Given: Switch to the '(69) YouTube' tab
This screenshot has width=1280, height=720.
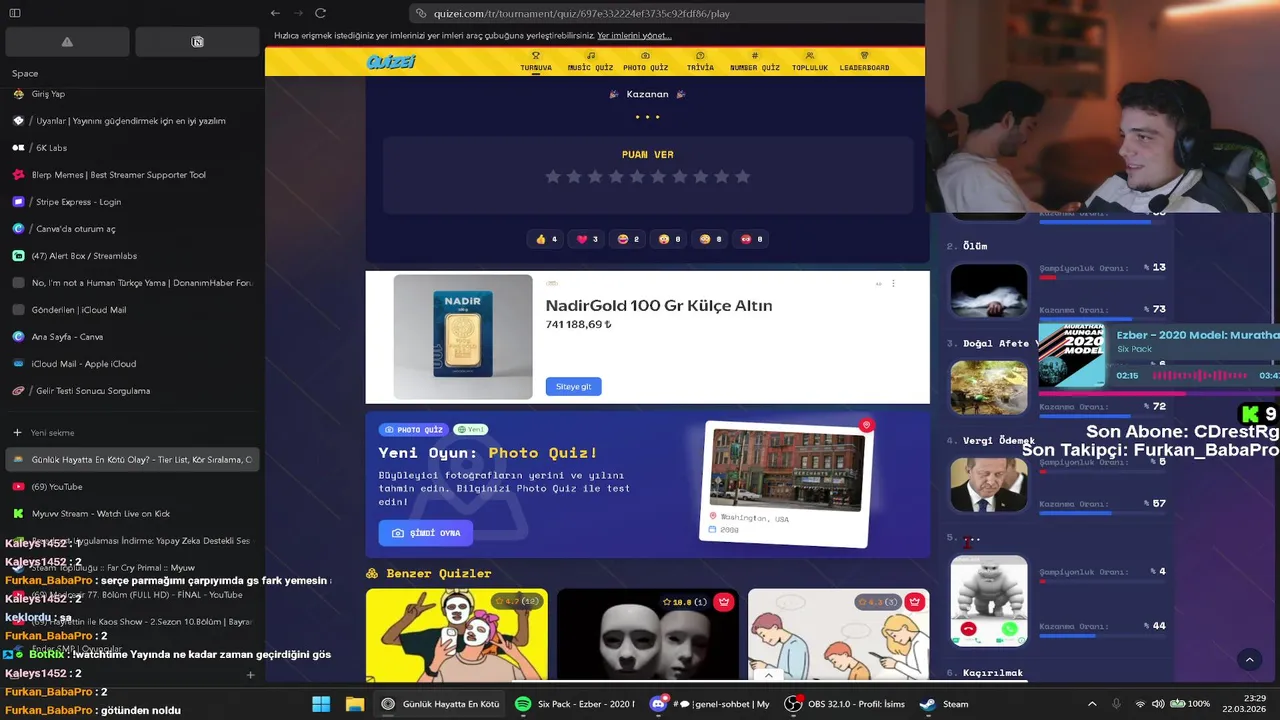Looking at the screenshot, I should click(132, 487).
